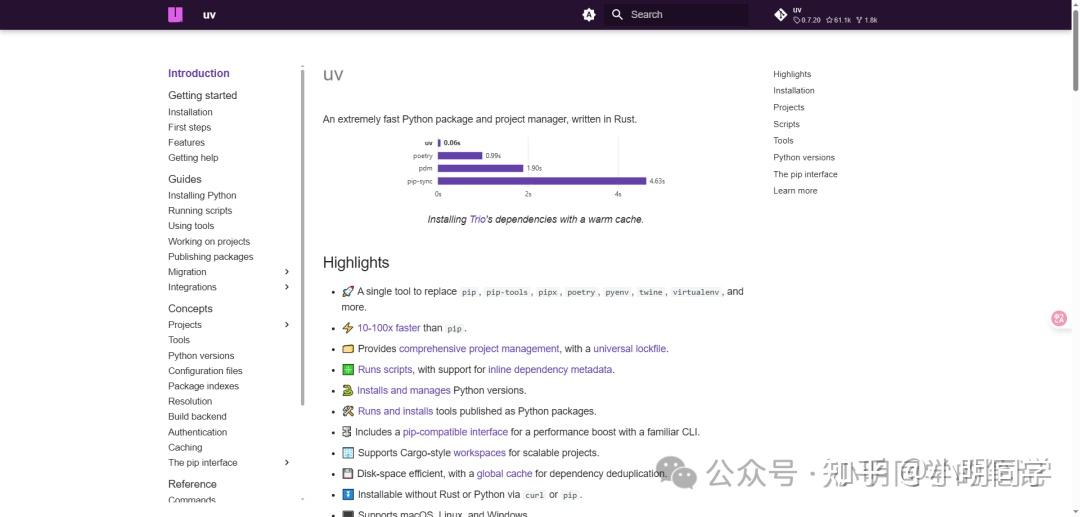Click the git repository icon in header
This screenshot has height=517, width=1080.
click(780, 14)
